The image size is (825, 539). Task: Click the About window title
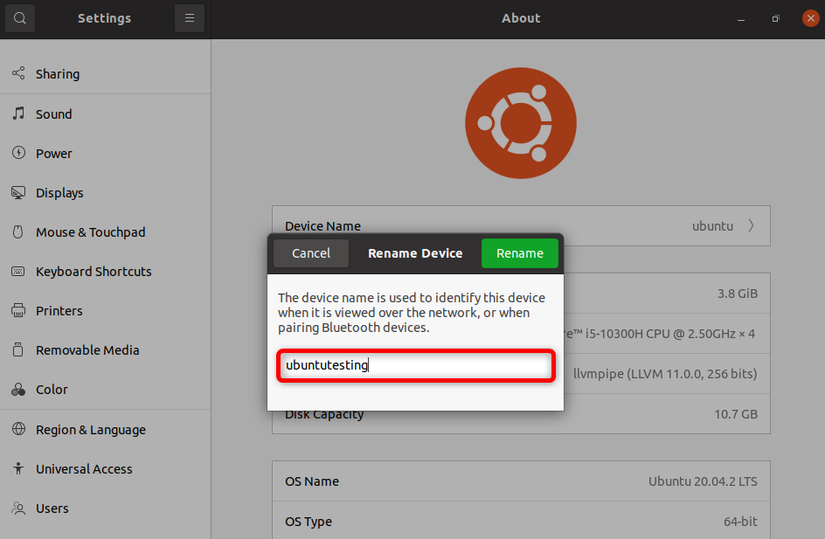coord(521,18)
